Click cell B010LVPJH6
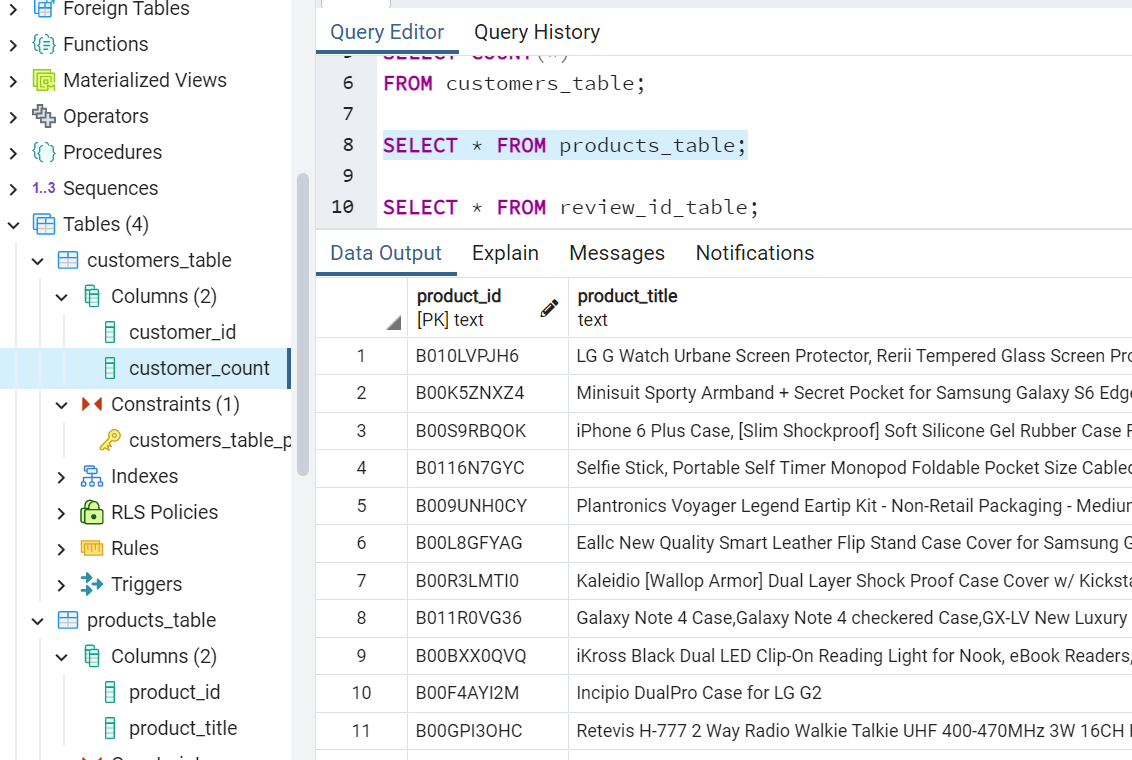Image resolution: width=1132 pixels, height=760 pixels. tap(488, 356)
